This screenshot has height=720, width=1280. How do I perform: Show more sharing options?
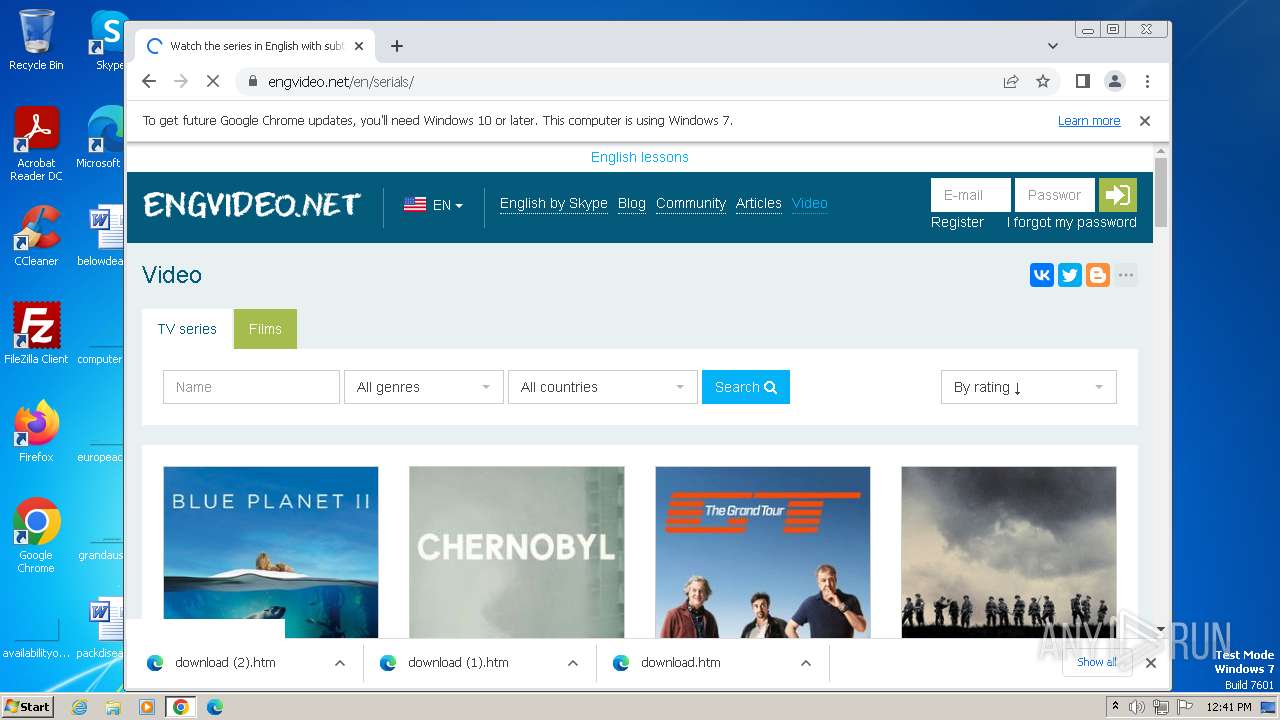pos(1126,275)
